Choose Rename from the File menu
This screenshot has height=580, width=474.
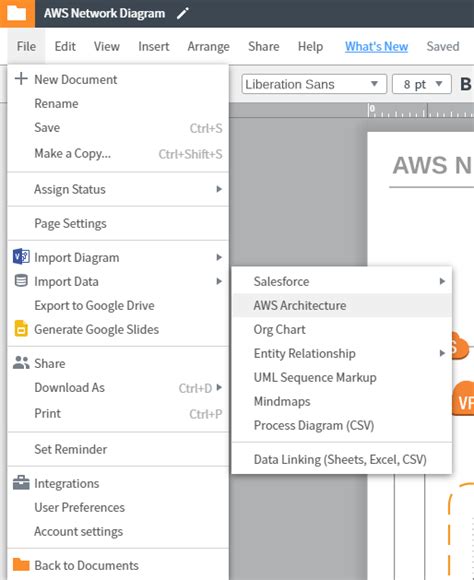[x=118, y=104]
